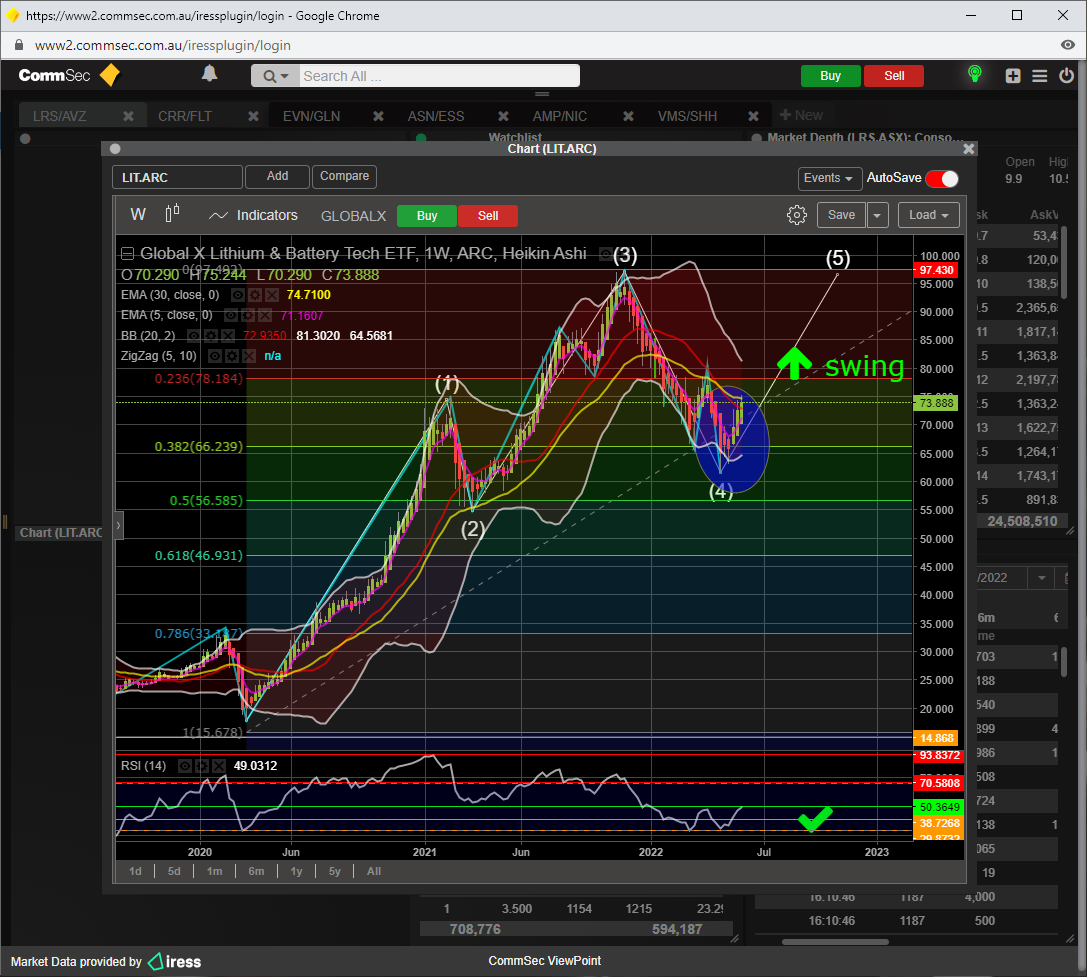Open the Indicators menu
The height and width of the screenshot is (977, 1087).
pyautogui.click(x=254, y=215)
